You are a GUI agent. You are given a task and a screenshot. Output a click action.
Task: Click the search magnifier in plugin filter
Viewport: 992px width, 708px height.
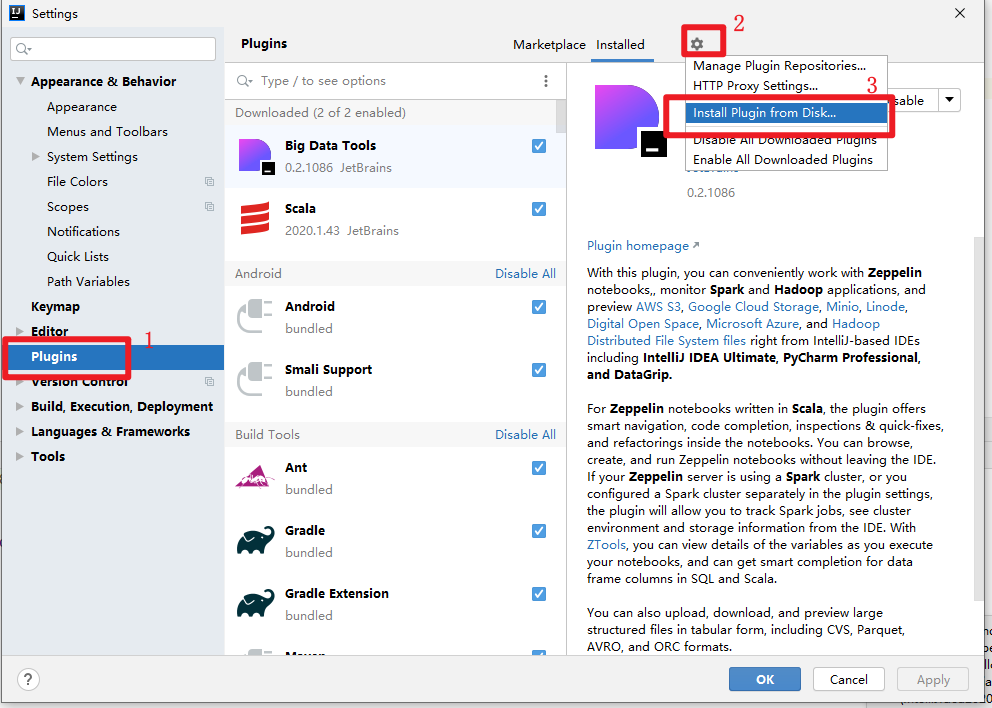(x=244, y=81)
